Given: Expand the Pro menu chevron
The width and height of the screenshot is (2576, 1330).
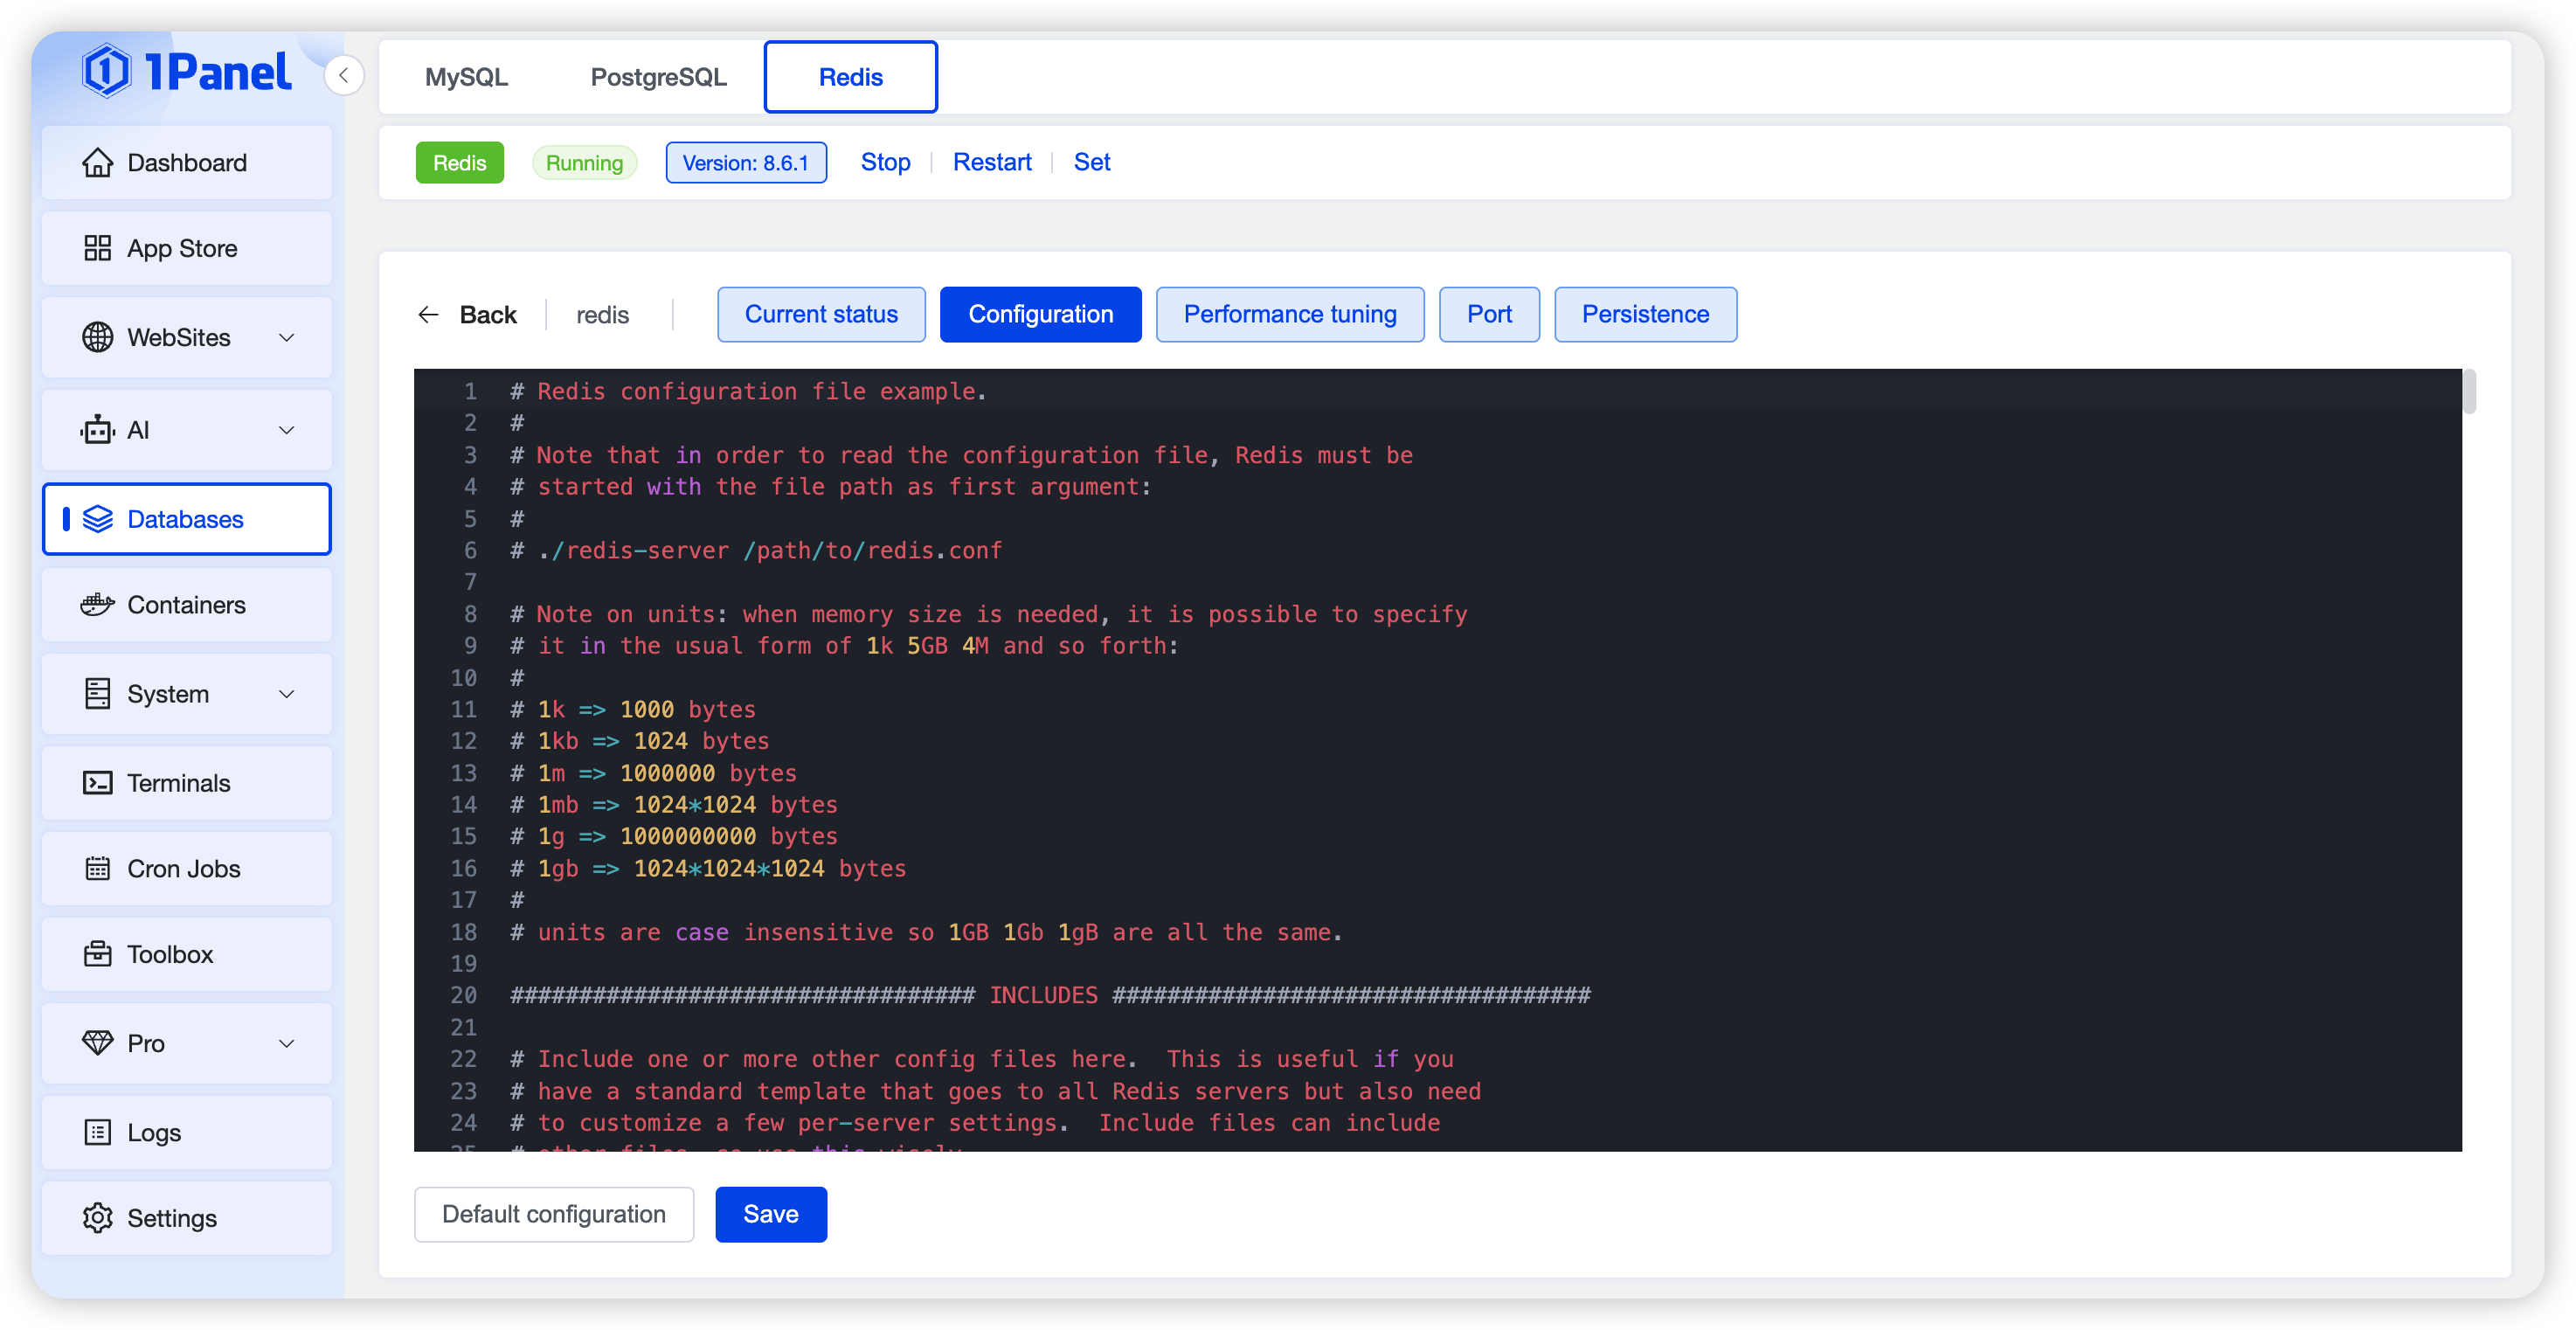Looking at the screenshot, I should pyautogui.click(x=286, y=1043).
